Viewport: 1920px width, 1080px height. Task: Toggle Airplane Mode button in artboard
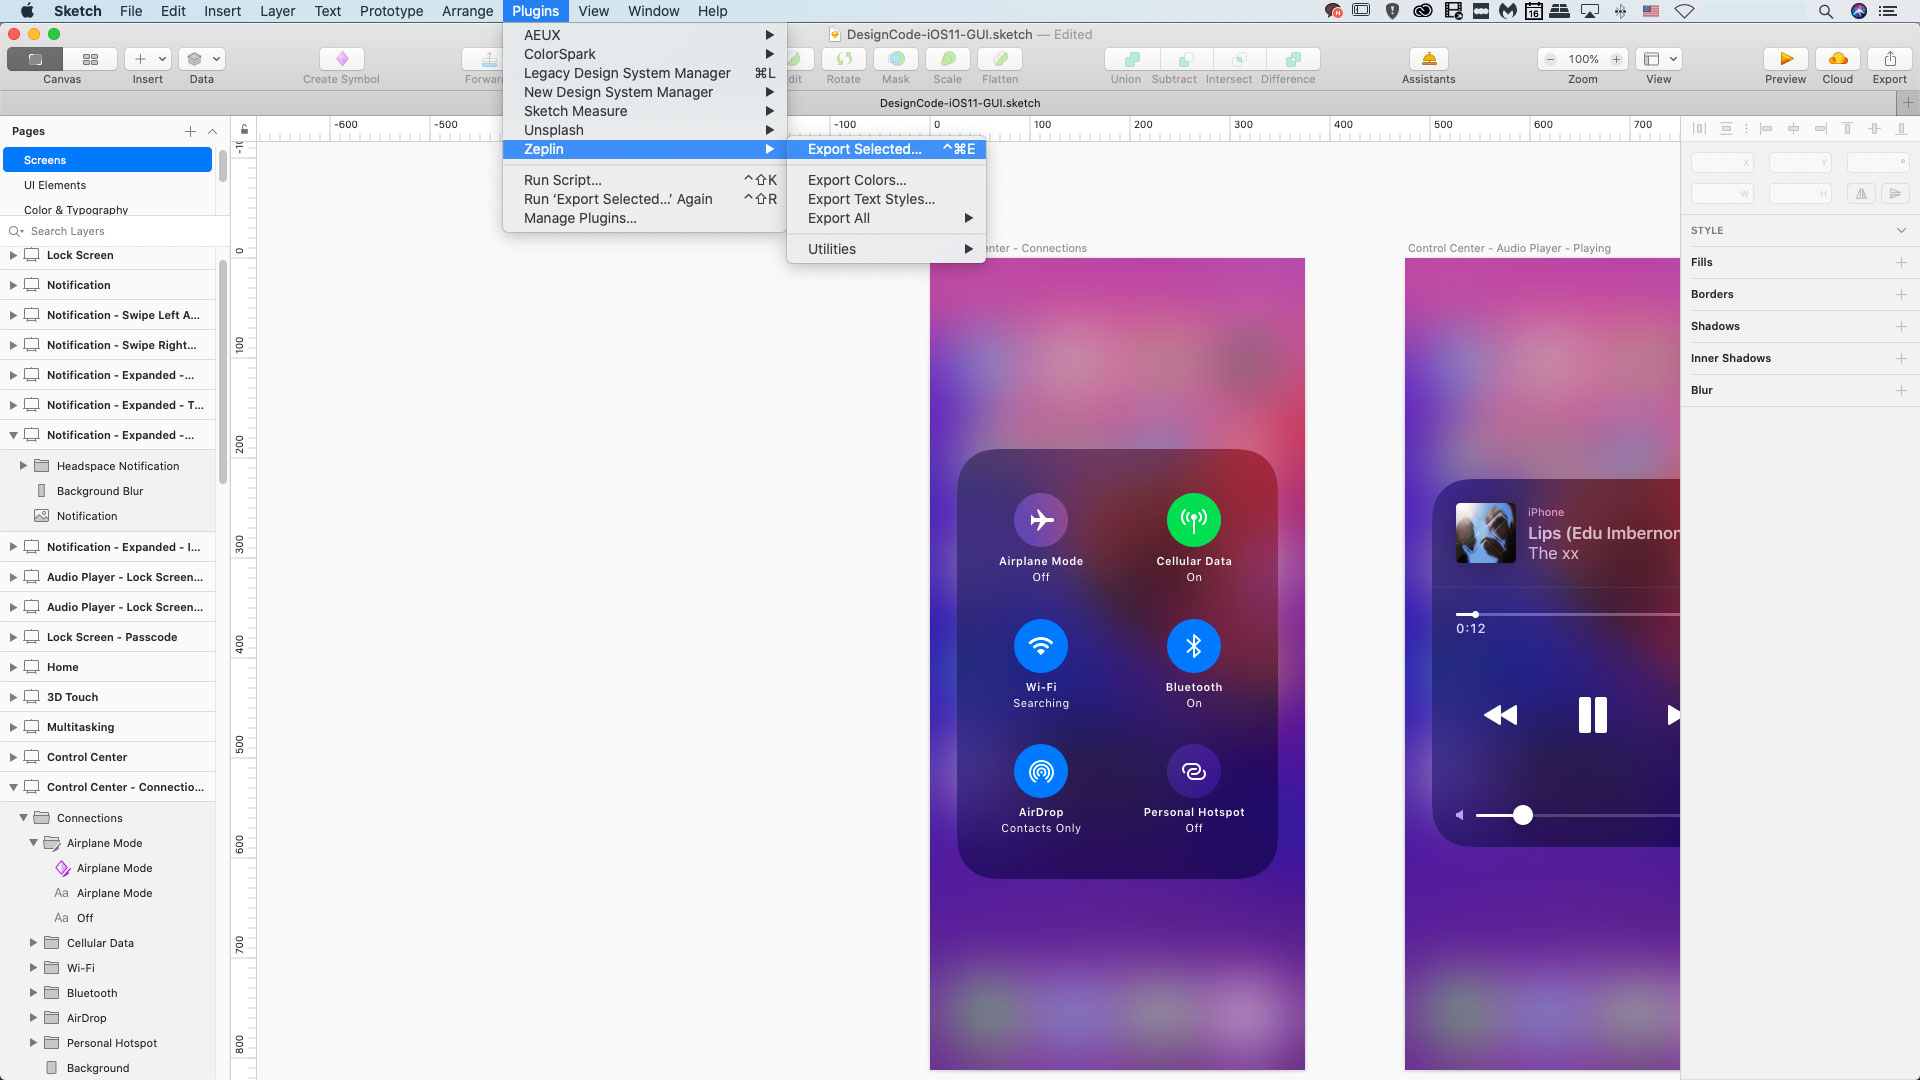click(x=1040, y=520)
